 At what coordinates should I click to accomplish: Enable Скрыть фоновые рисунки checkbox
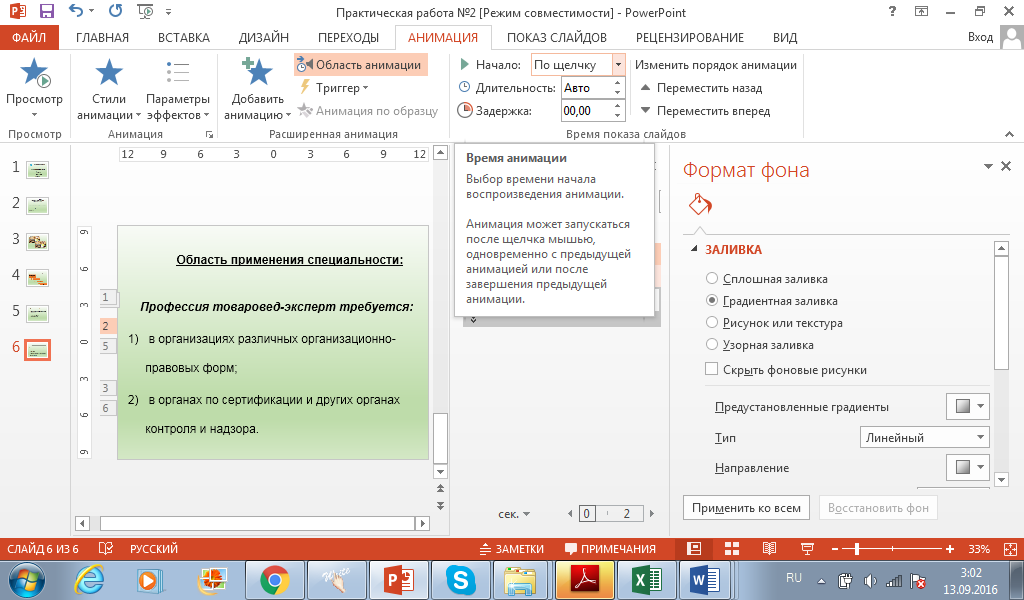pyautogui.click(x=712, y=369)
